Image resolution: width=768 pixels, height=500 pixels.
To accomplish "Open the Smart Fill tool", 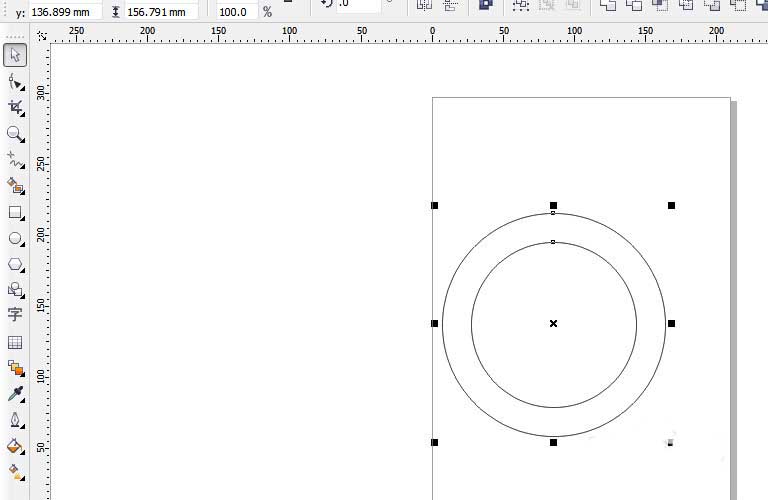I will (15, 185).
